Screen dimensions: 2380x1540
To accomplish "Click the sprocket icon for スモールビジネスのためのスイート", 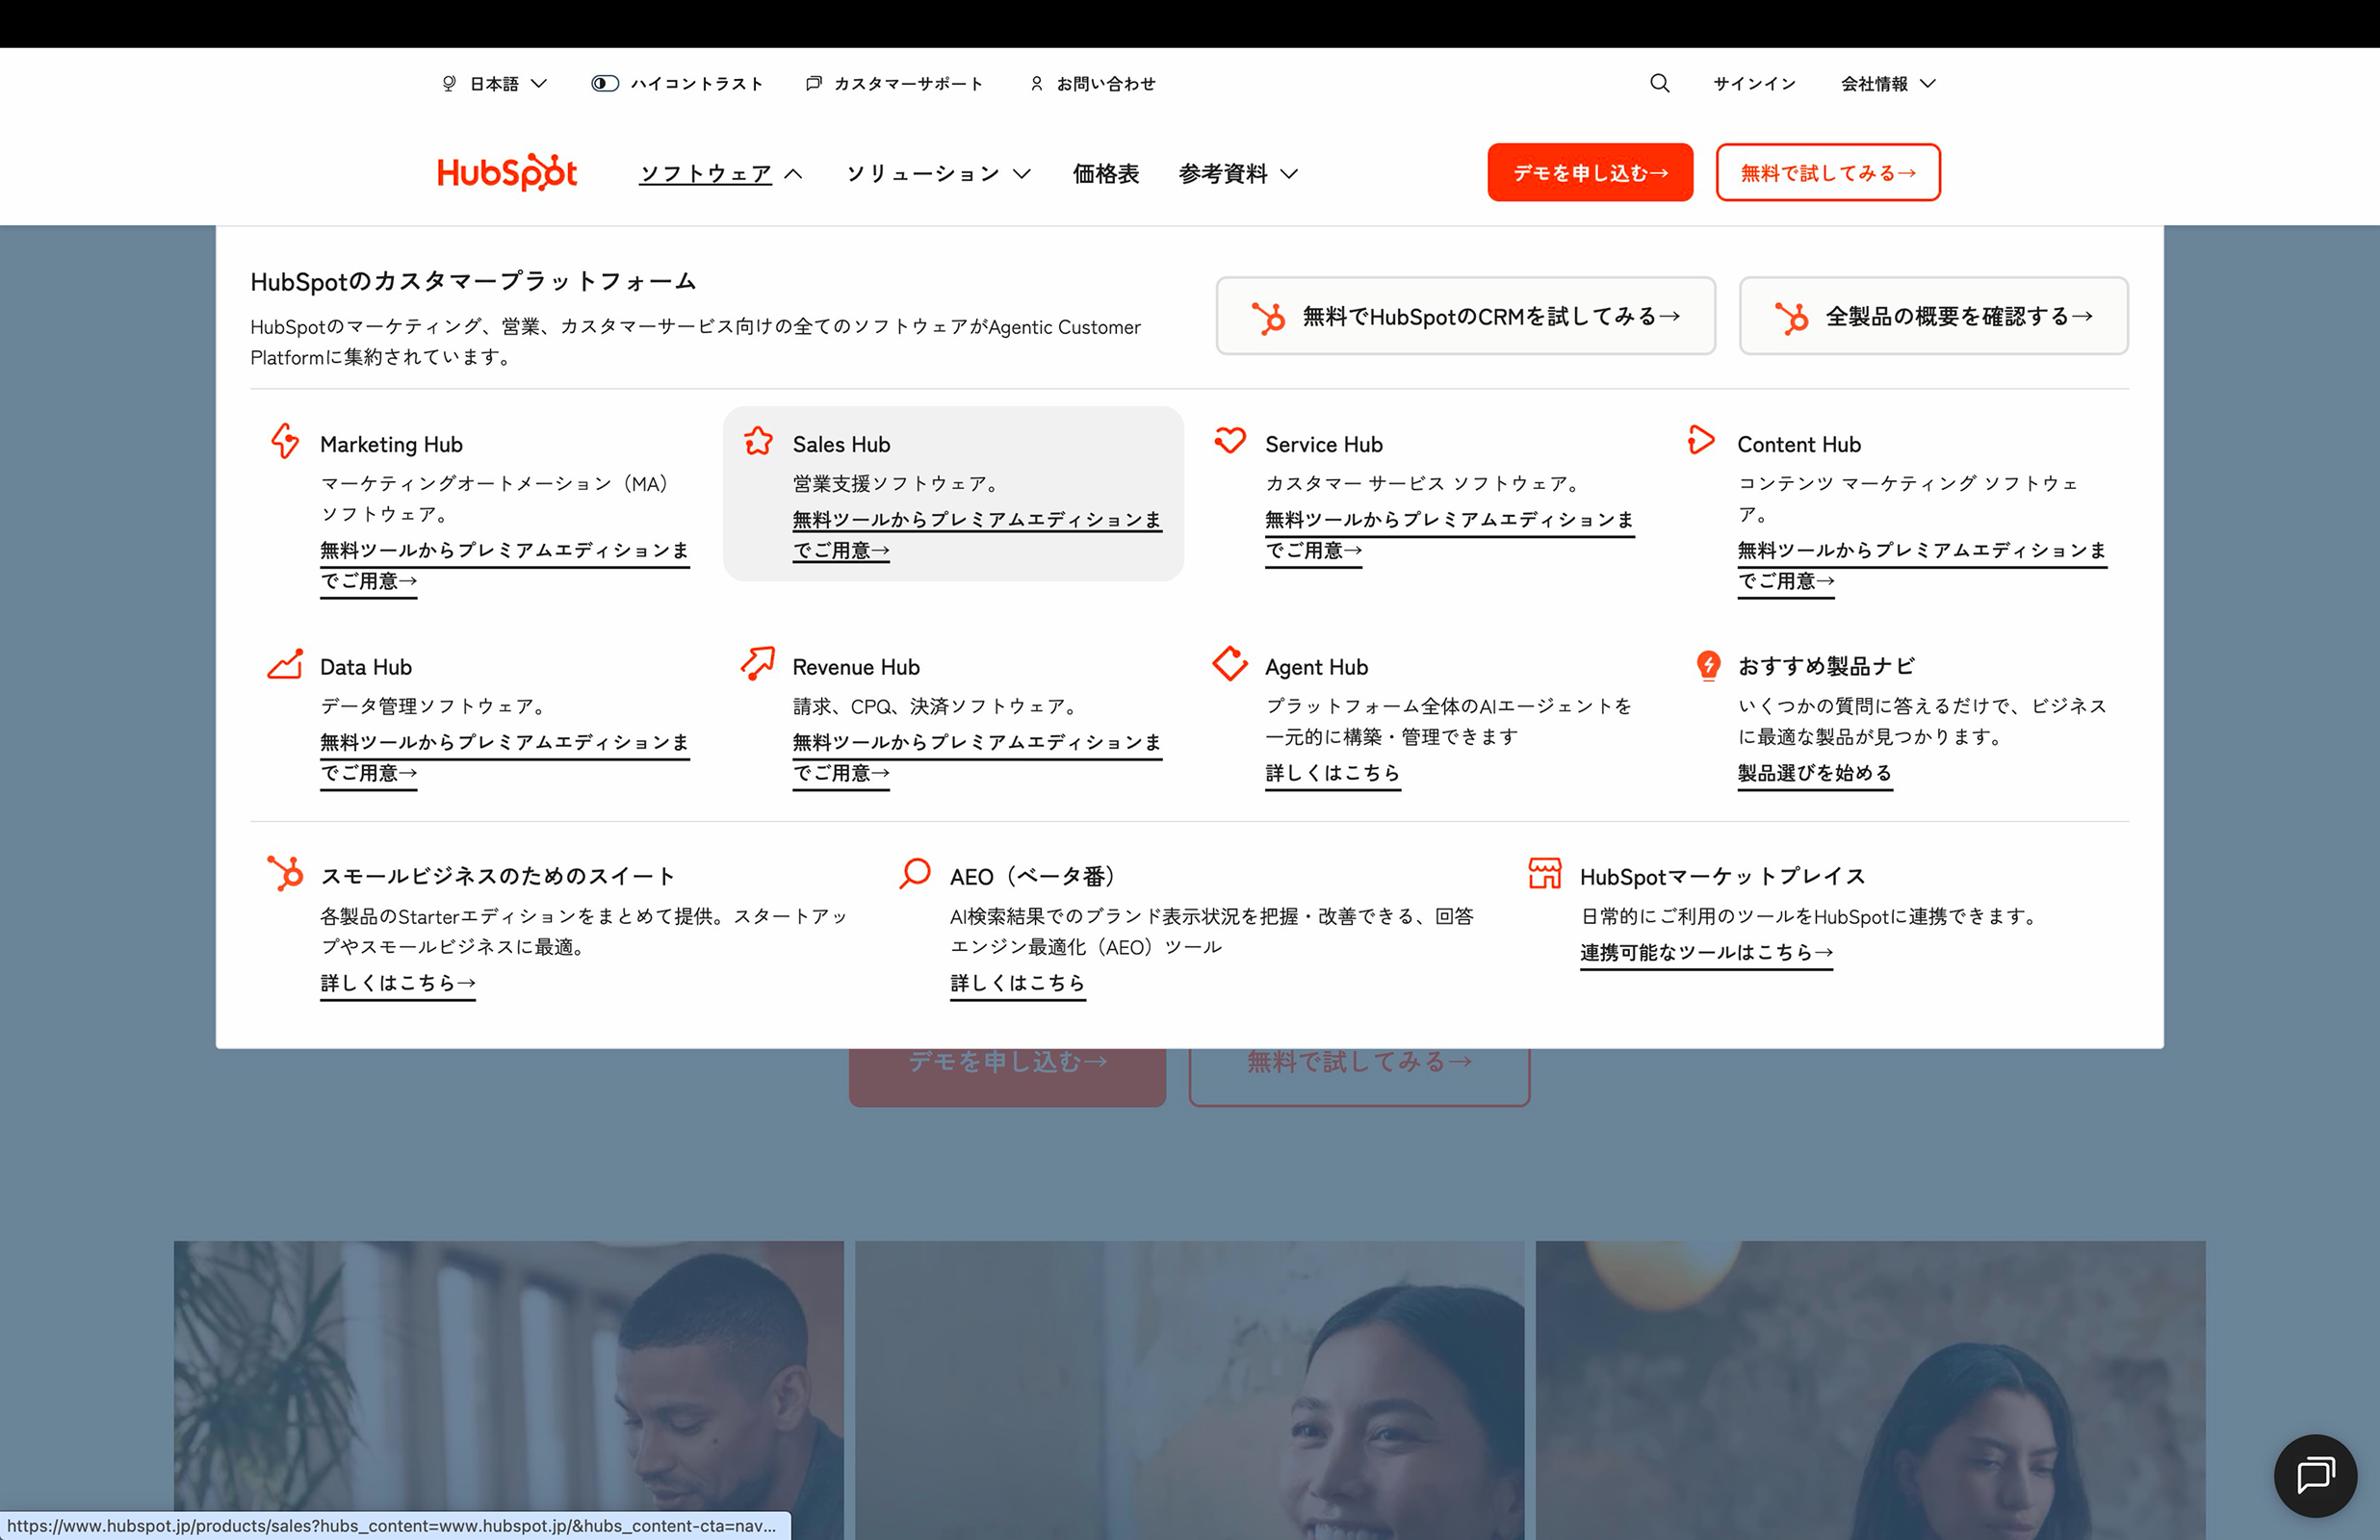I will [285, 873].
